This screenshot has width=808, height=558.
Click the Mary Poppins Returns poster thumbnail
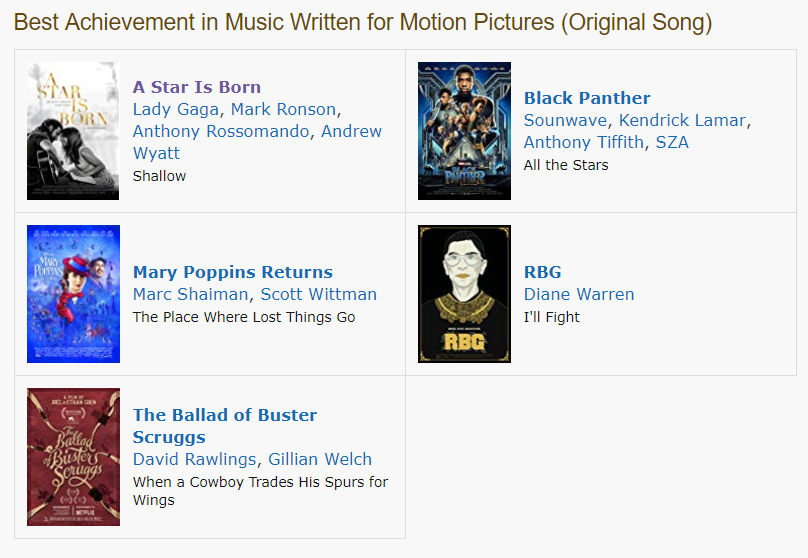pos(72,294)
